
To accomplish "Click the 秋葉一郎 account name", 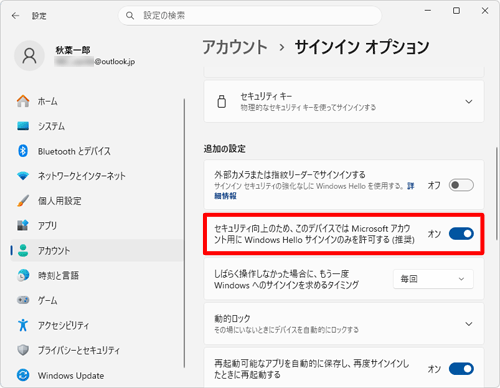I will pos(73,50).
